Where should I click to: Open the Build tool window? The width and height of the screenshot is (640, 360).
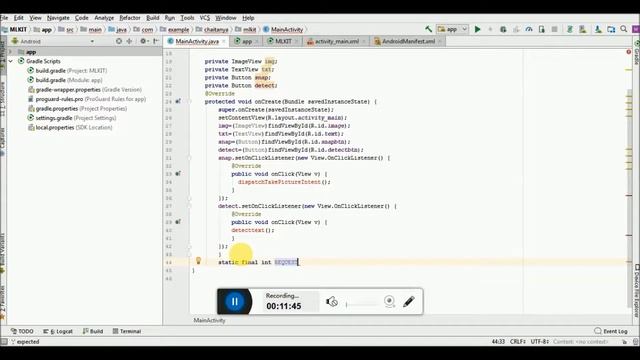pos(93,331)
